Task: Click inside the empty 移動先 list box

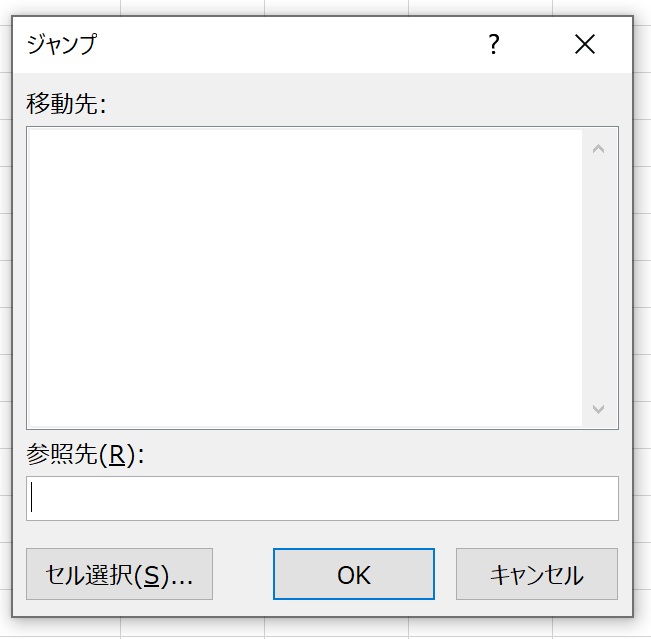Action: coord(305,278)
